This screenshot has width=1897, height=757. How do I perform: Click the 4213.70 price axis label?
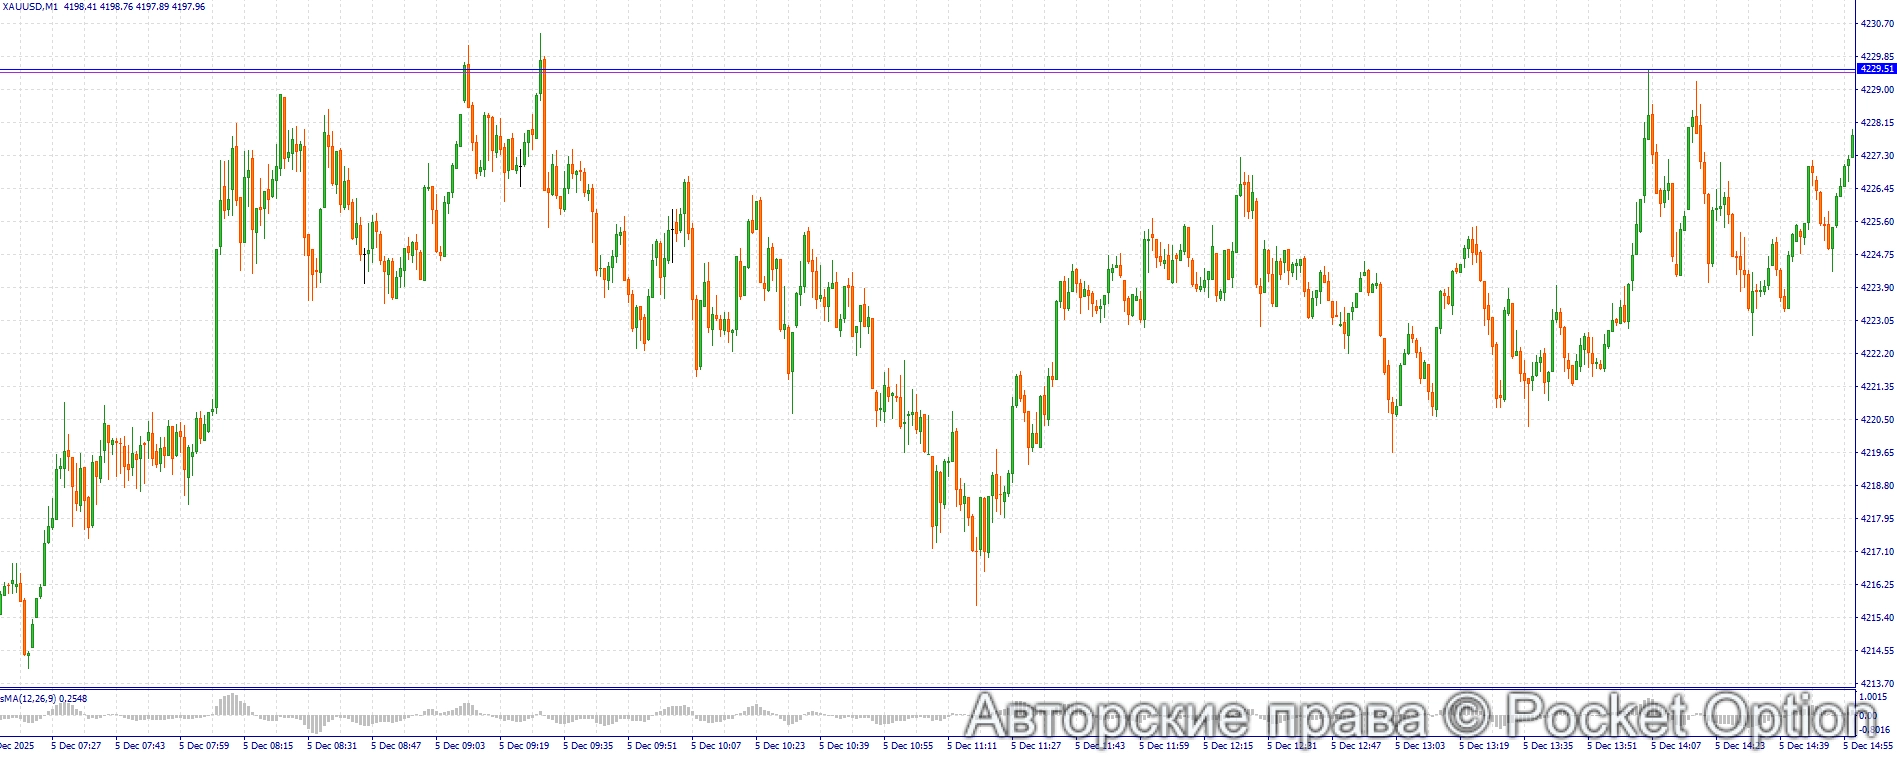(1875, 684)
